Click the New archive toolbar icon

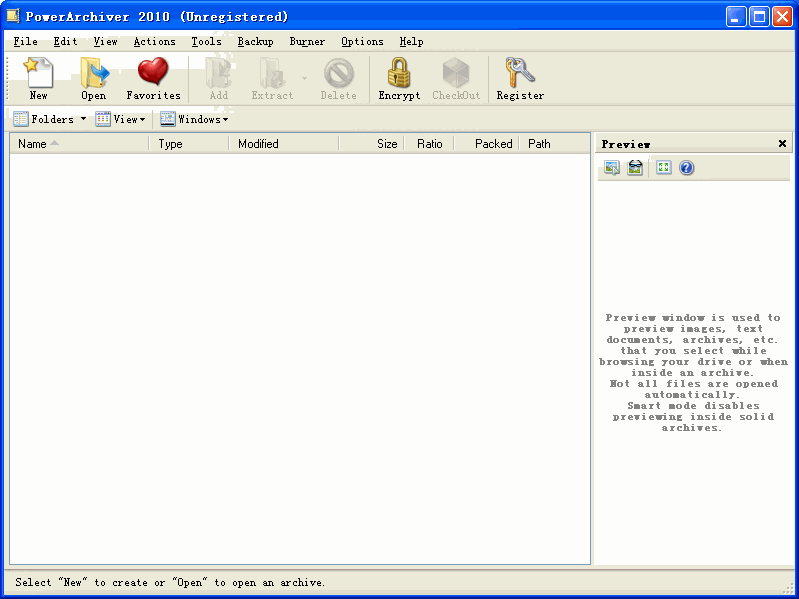tap(38, 78)
